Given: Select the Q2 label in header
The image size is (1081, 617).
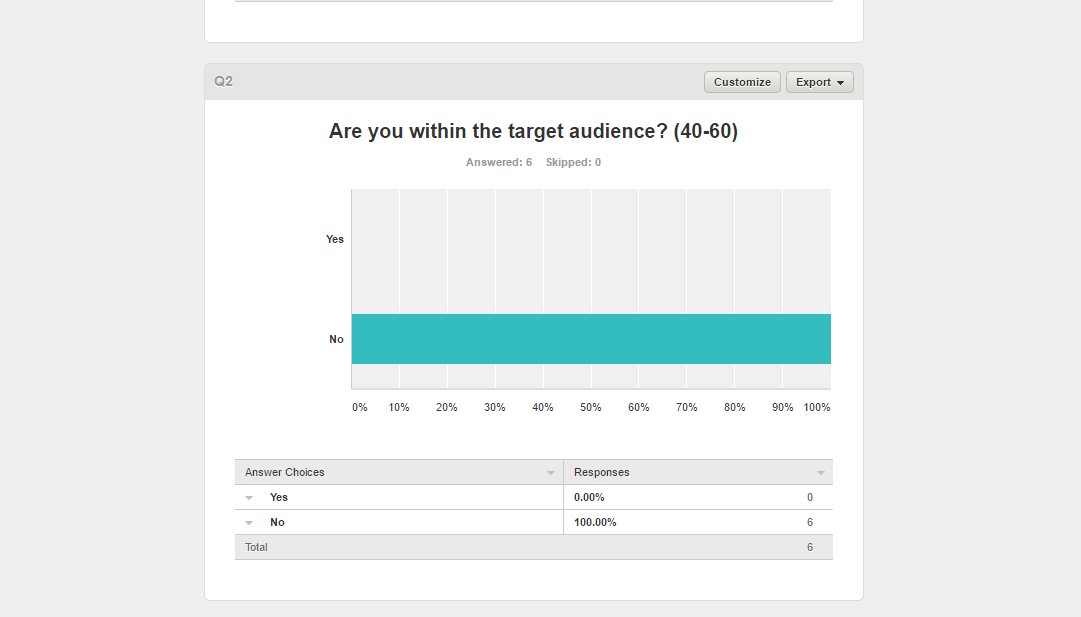Looking at the screenshot, I should click(x=223, y=81).
